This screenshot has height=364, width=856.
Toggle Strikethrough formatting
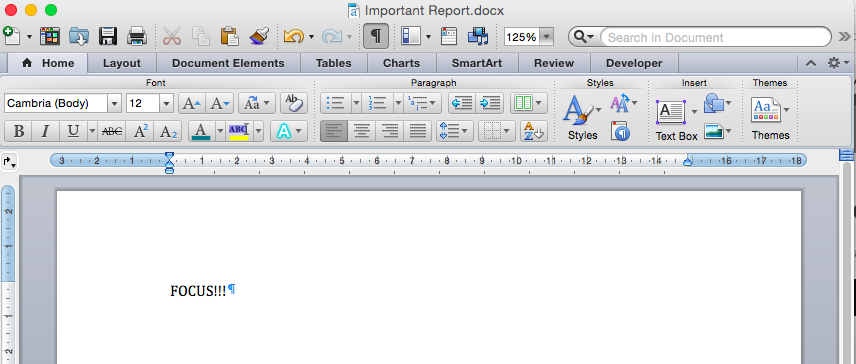(x=112, y=132)
